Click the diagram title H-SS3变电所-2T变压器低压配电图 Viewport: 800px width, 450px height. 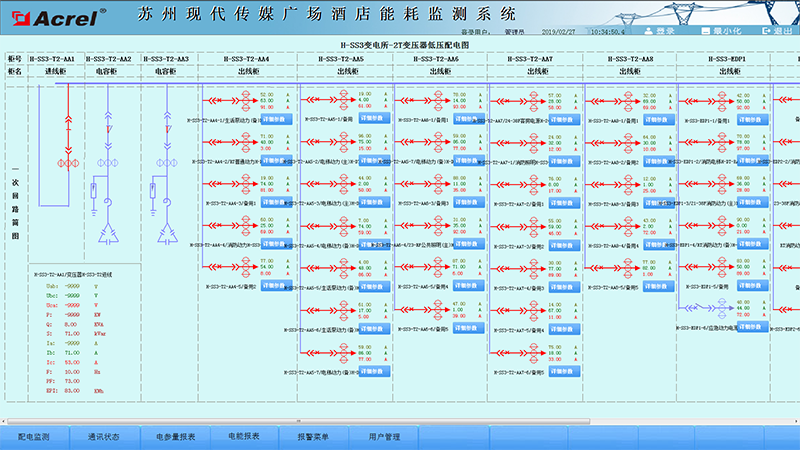click(x=405, y=45)
